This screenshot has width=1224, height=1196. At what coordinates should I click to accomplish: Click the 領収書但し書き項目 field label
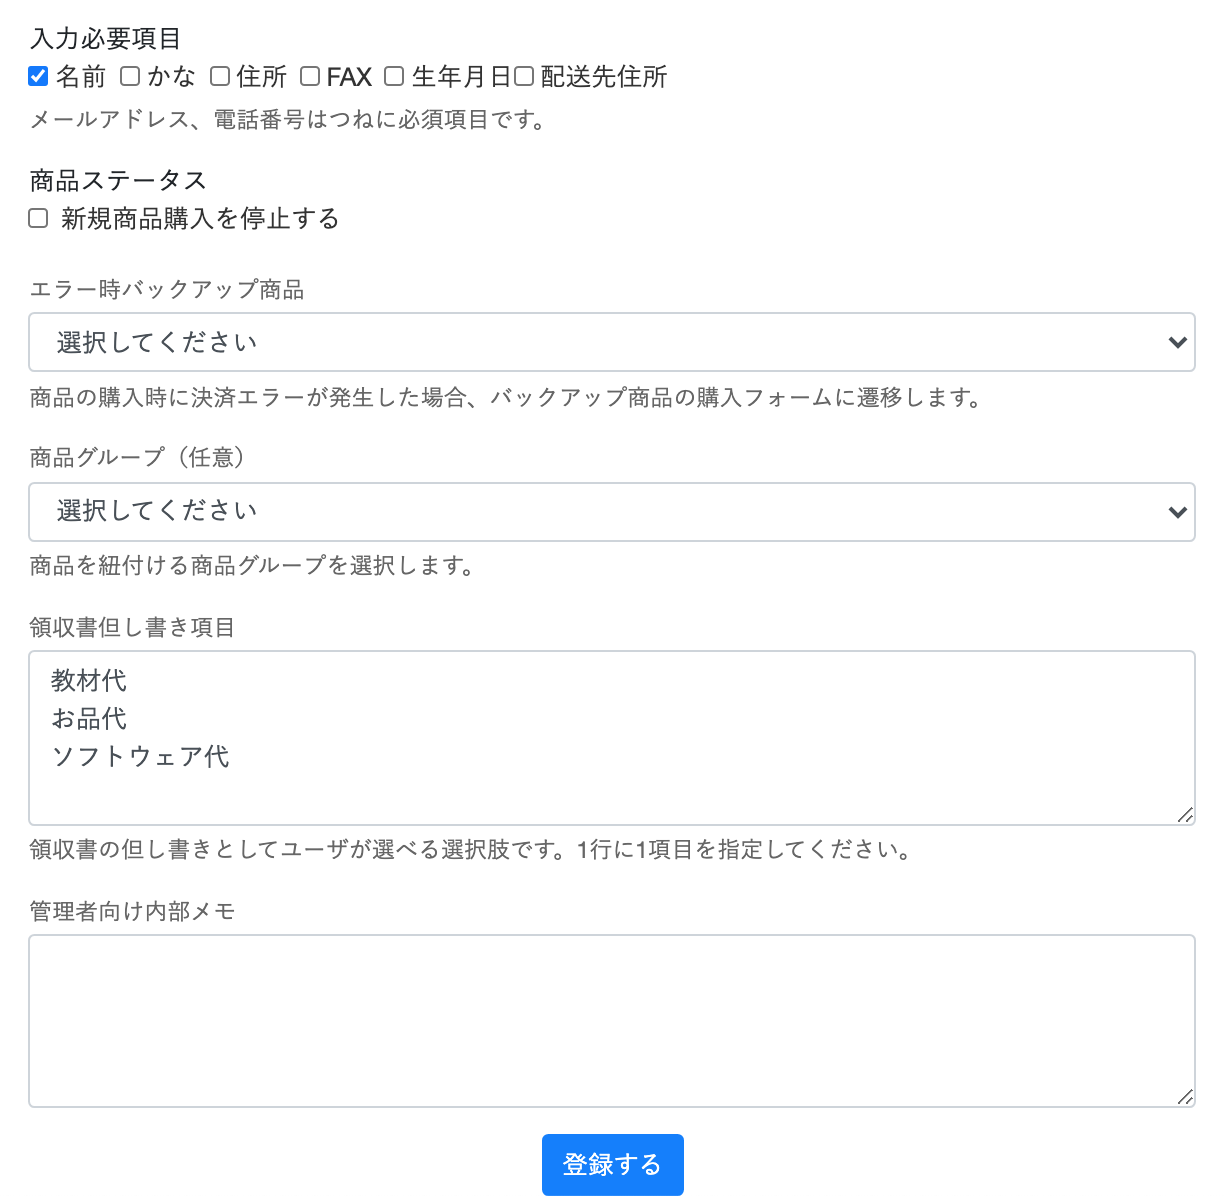coord(132,628)
